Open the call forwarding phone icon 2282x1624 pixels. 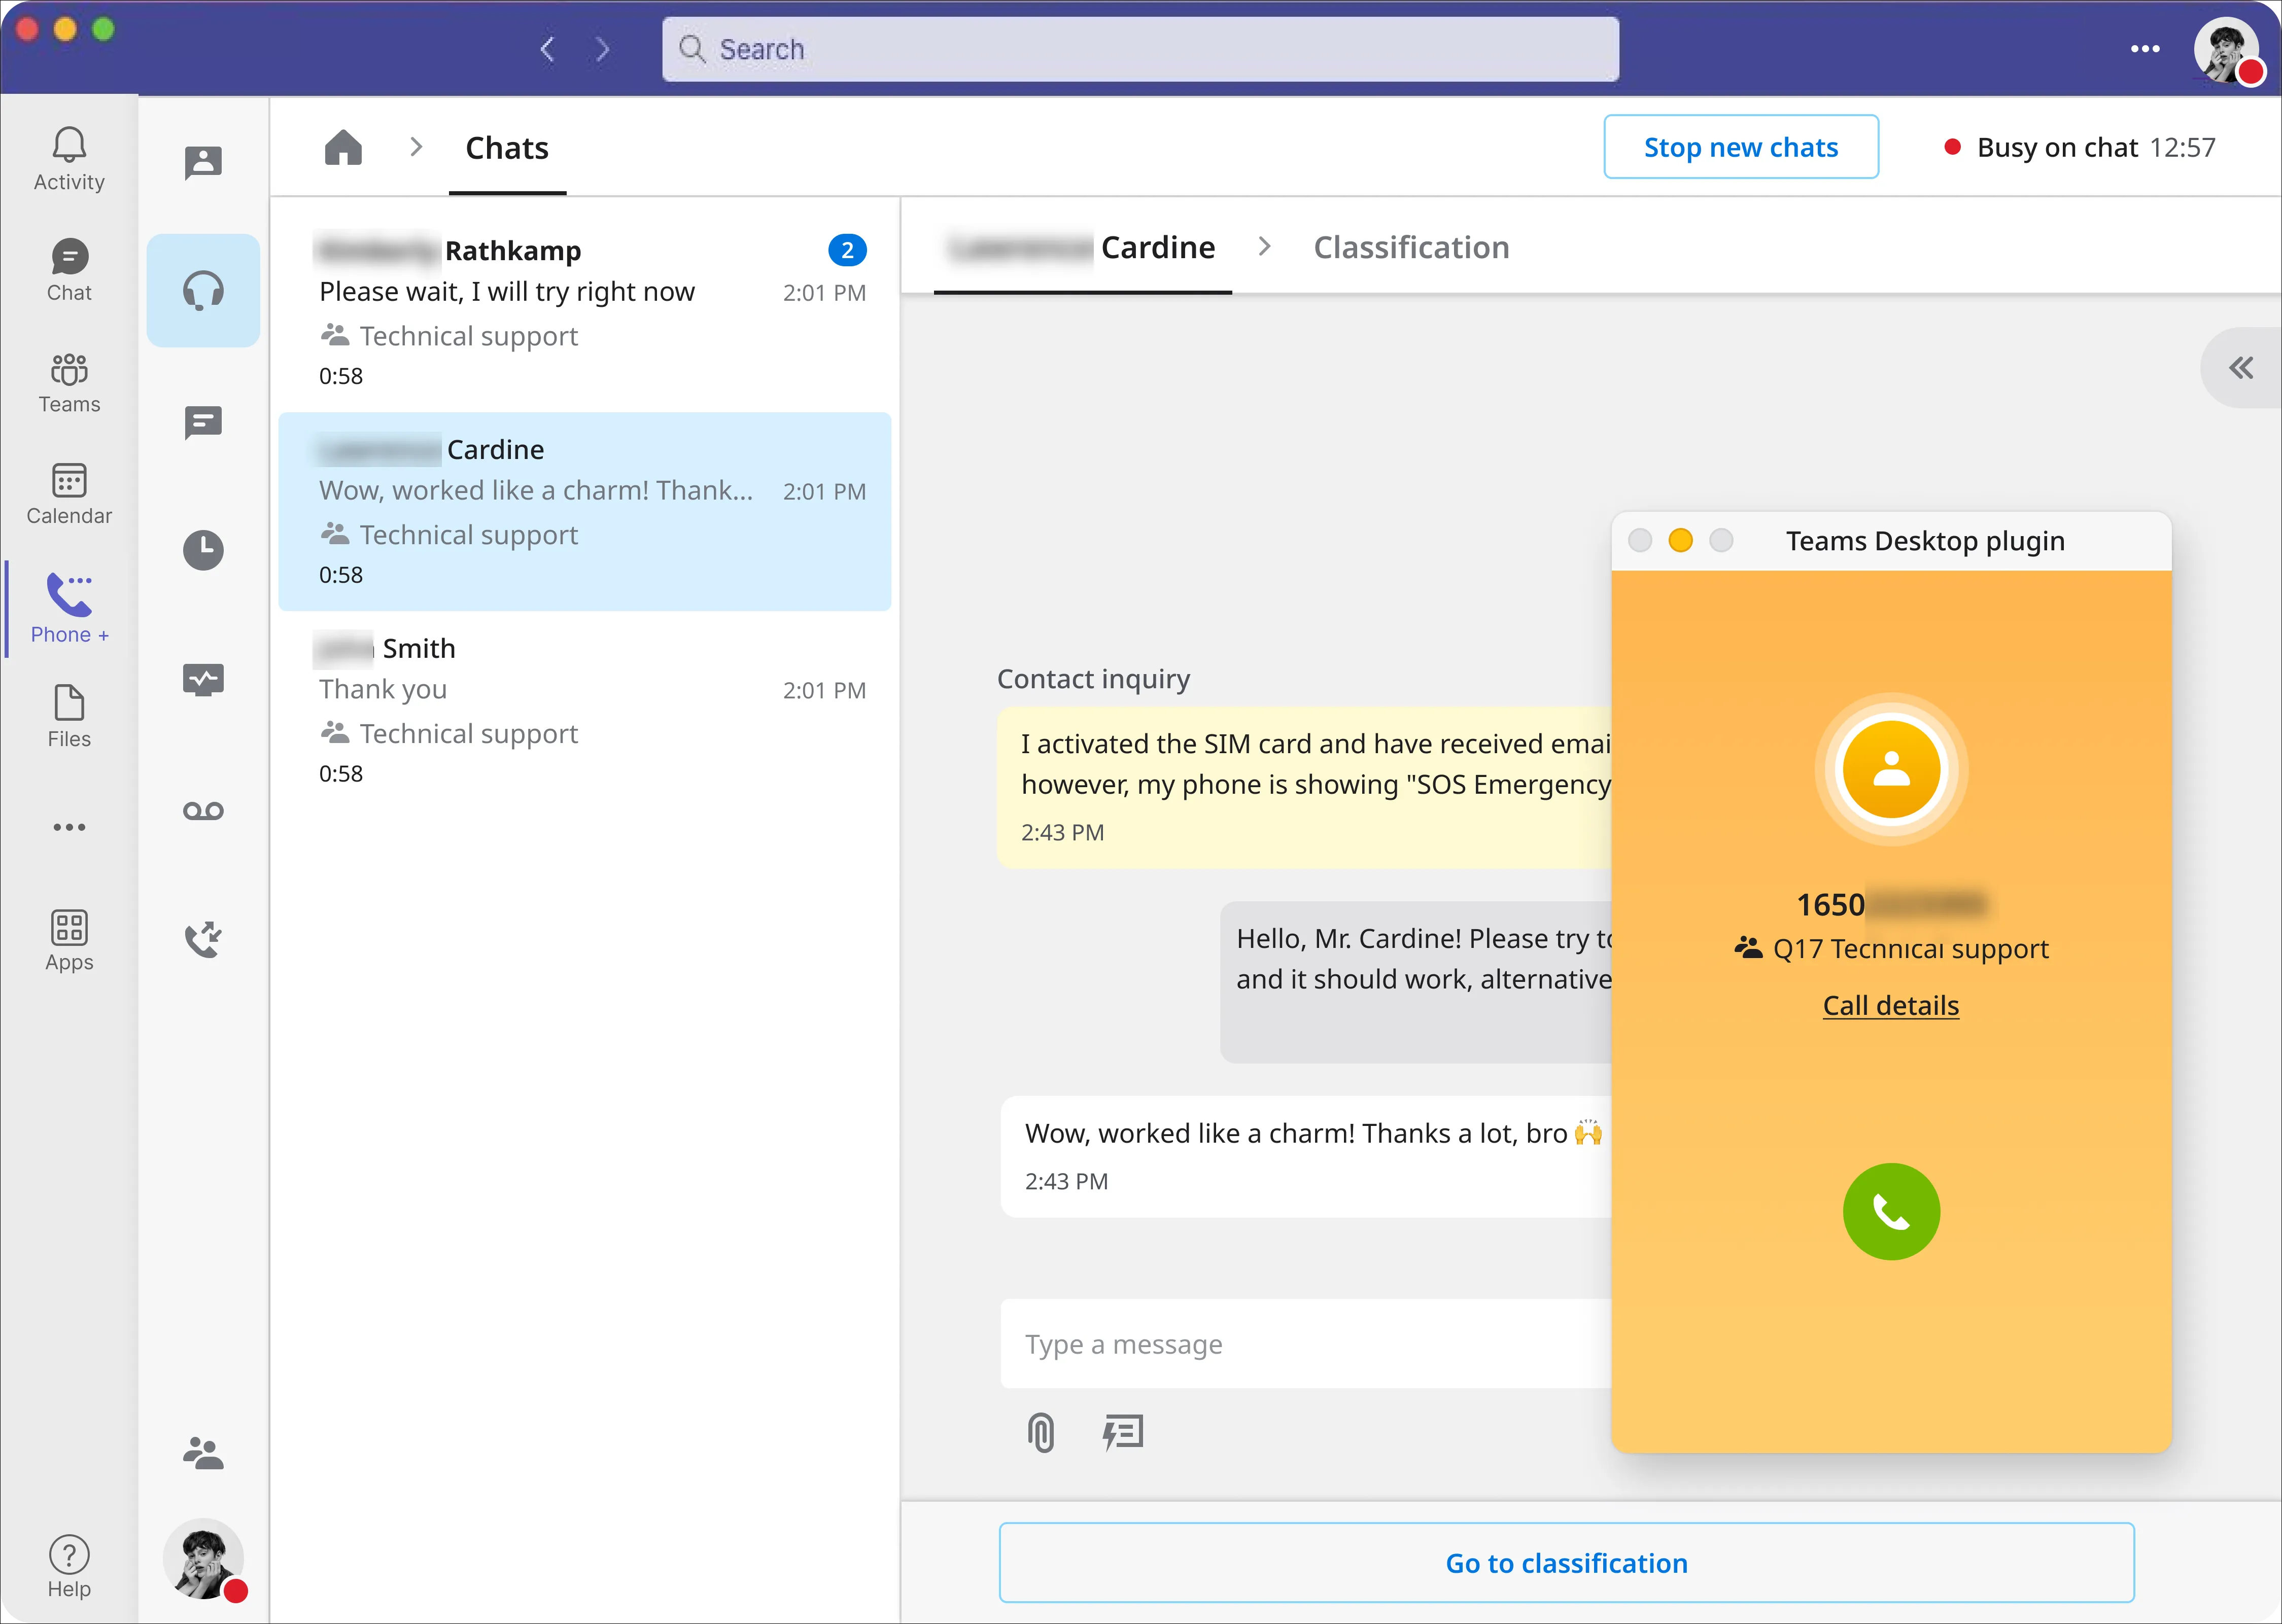click(x=203, y=939)
